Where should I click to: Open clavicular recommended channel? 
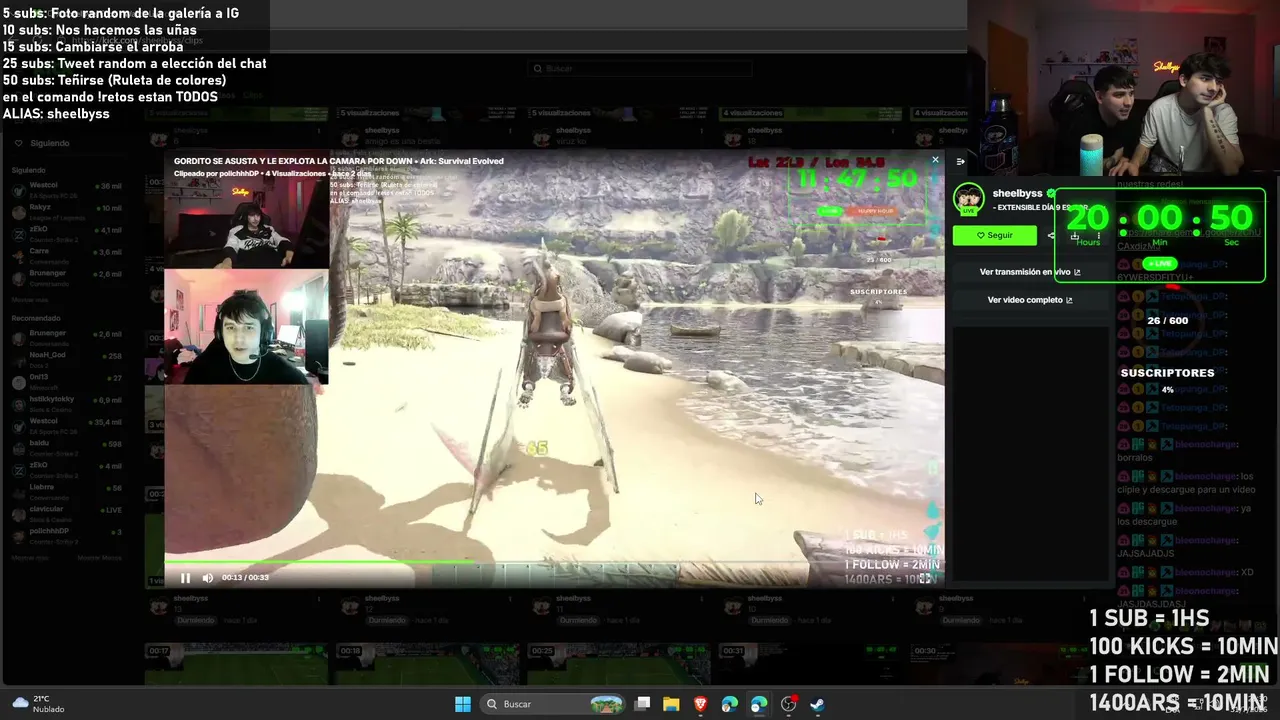pyautogui.click(x=67, y=513)
